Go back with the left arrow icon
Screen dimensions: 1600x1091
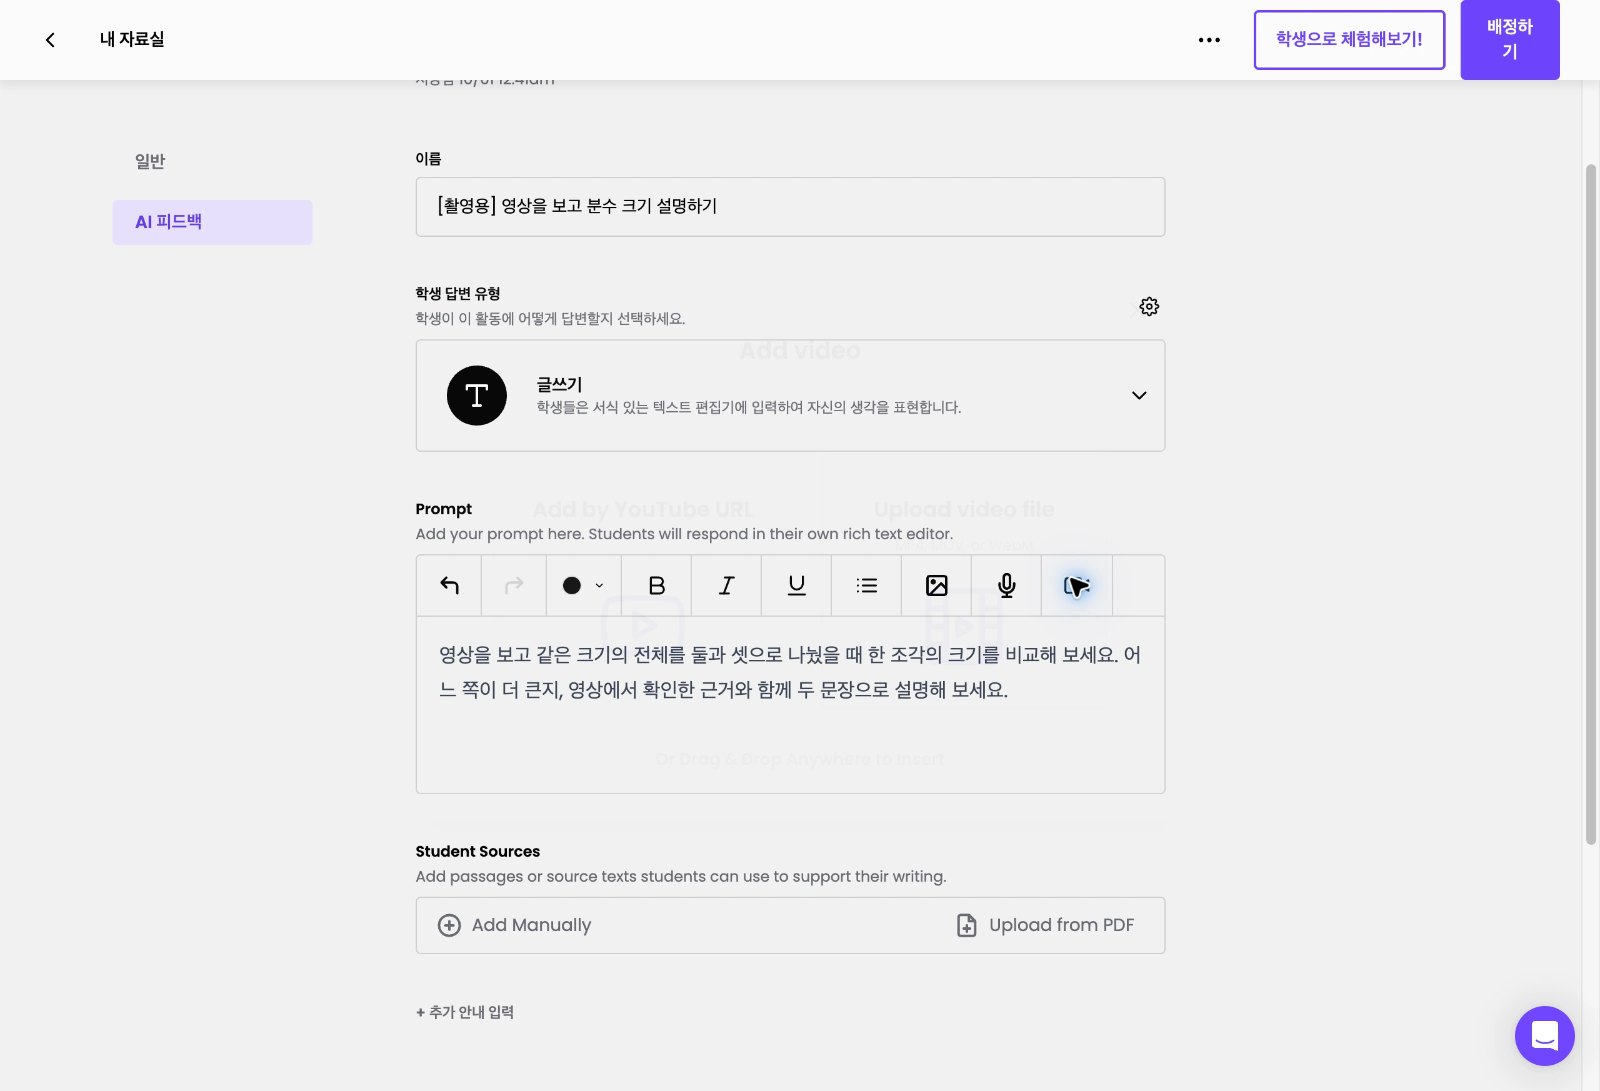click(x=50, y=40)
